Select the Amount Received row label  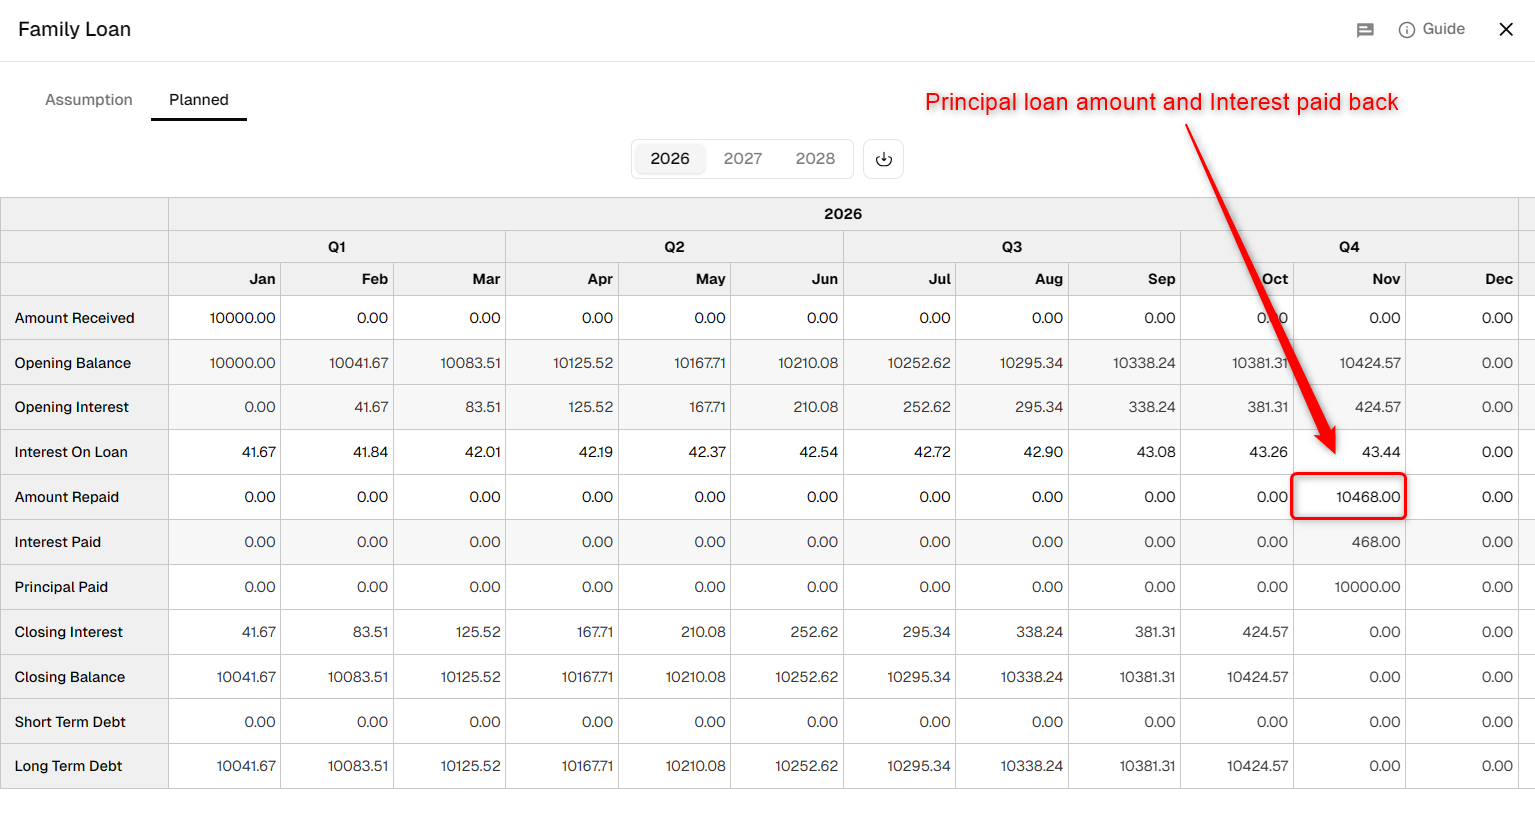[75, 318]
